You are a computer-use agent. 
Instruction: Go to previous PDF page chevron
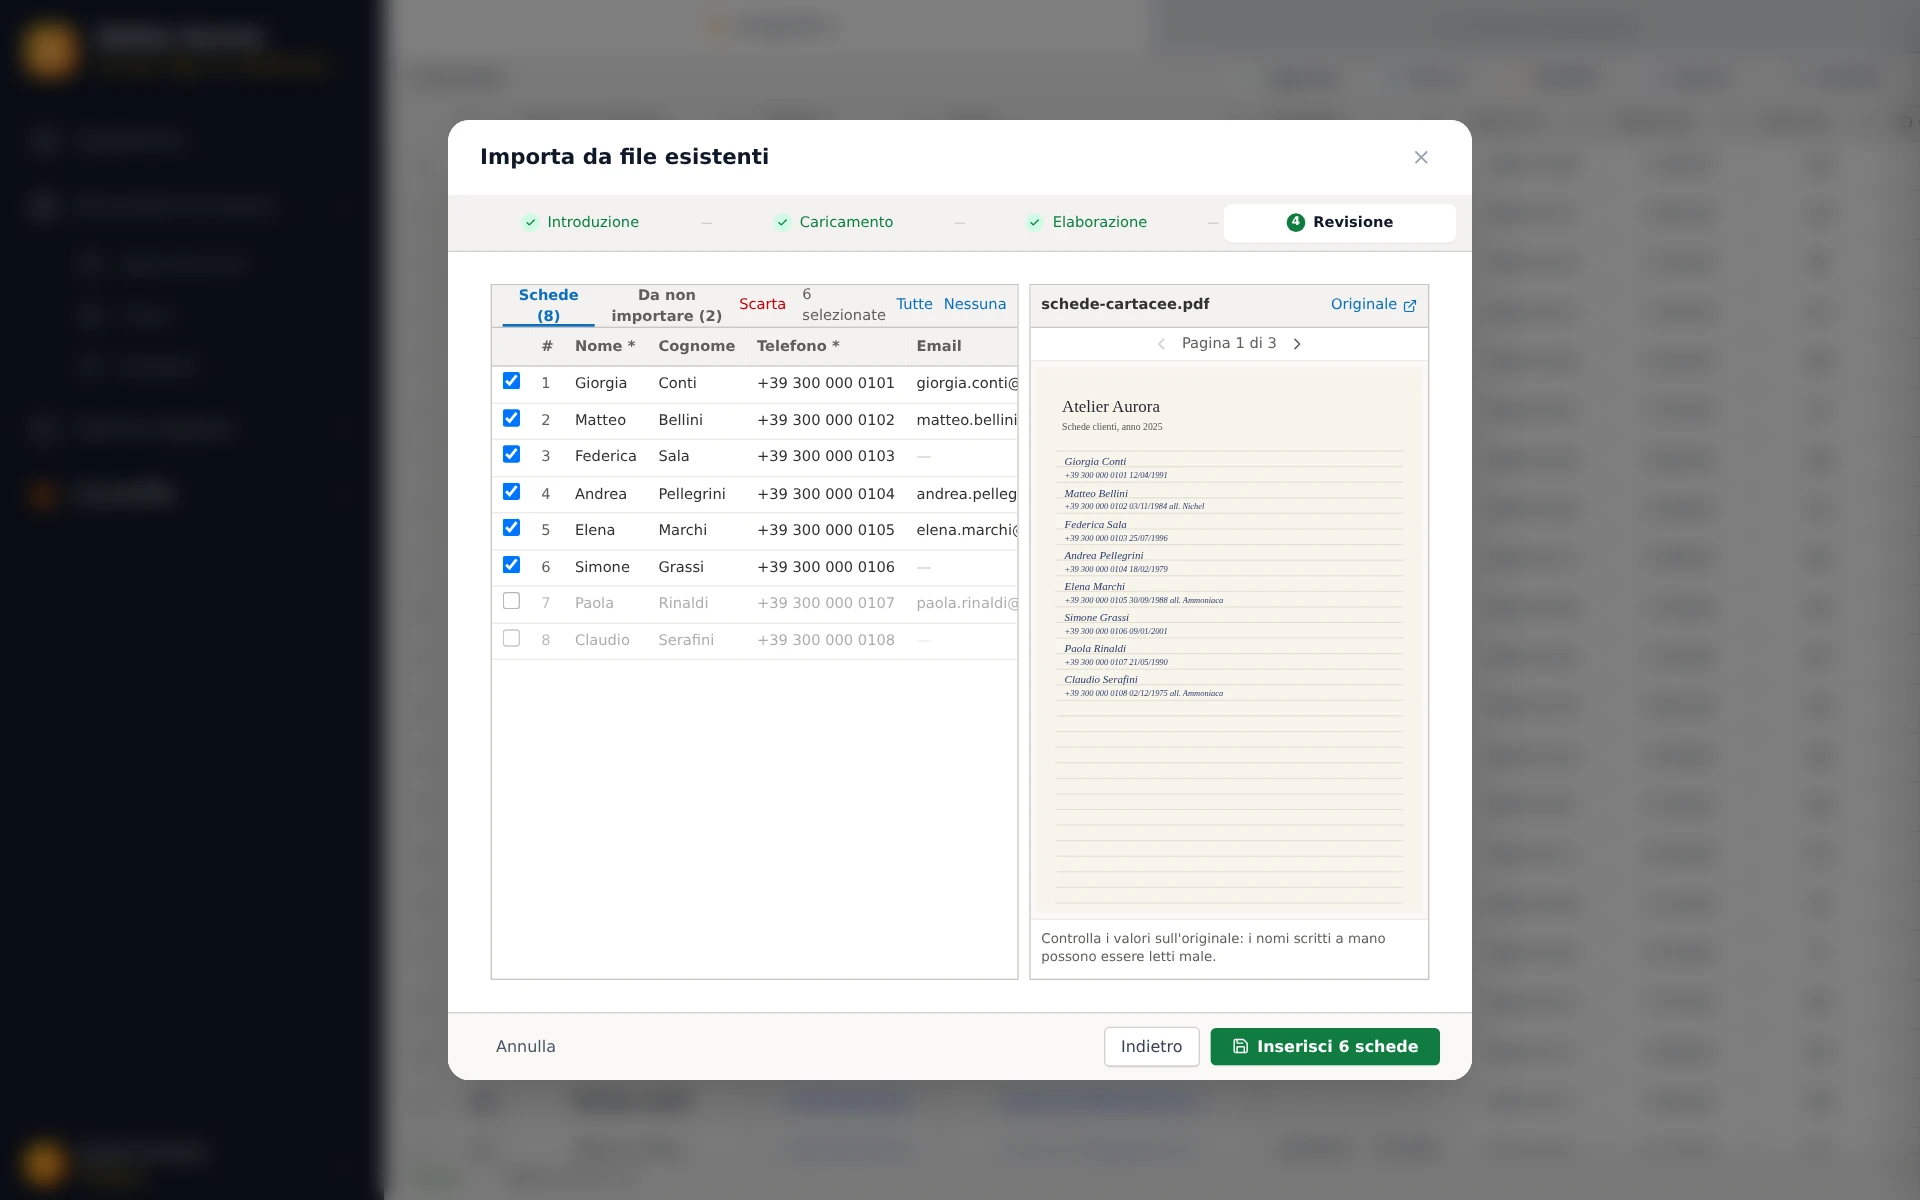(x=1161, y=344)
